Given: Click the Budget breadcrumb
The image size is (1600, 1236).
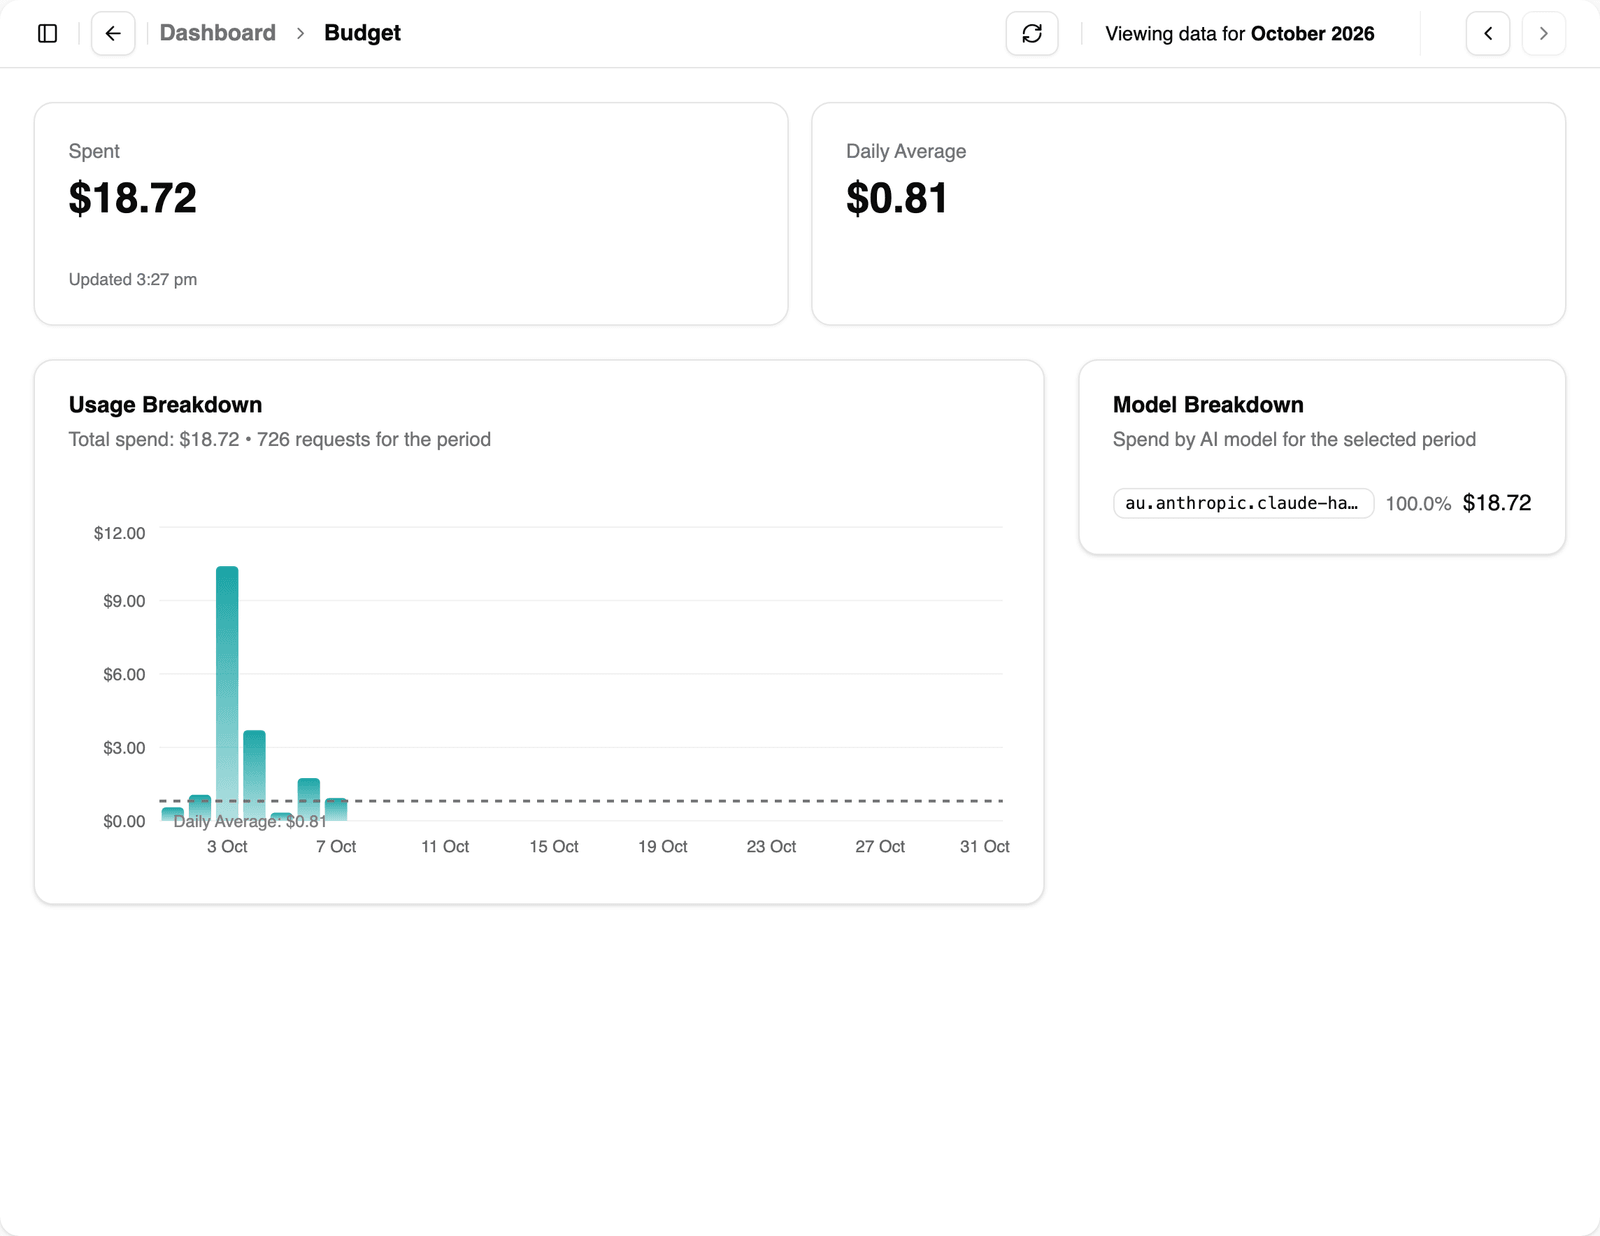Looking at the screenshot, I should click(x=362, y=33).
